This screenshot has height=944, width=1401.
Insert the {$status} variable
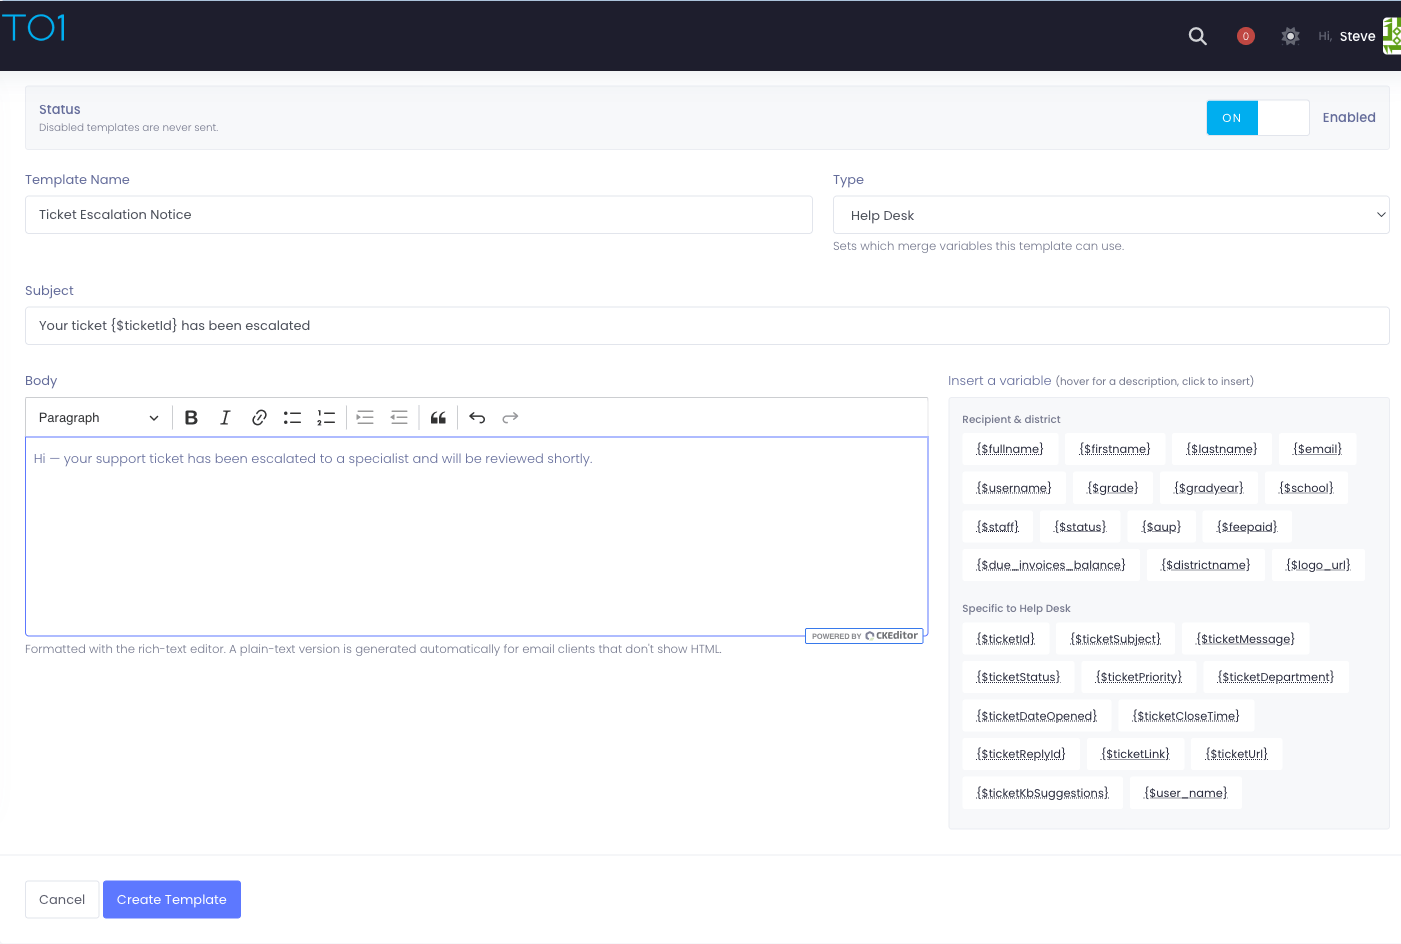click(1080, 527)
